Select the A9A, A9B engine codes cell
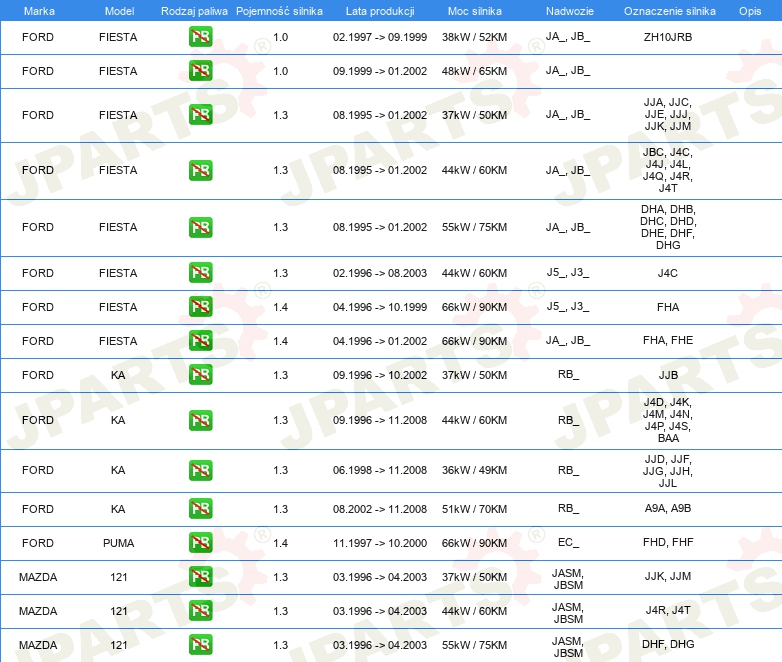This screenshot has height=662, width=782. (668, 508)
